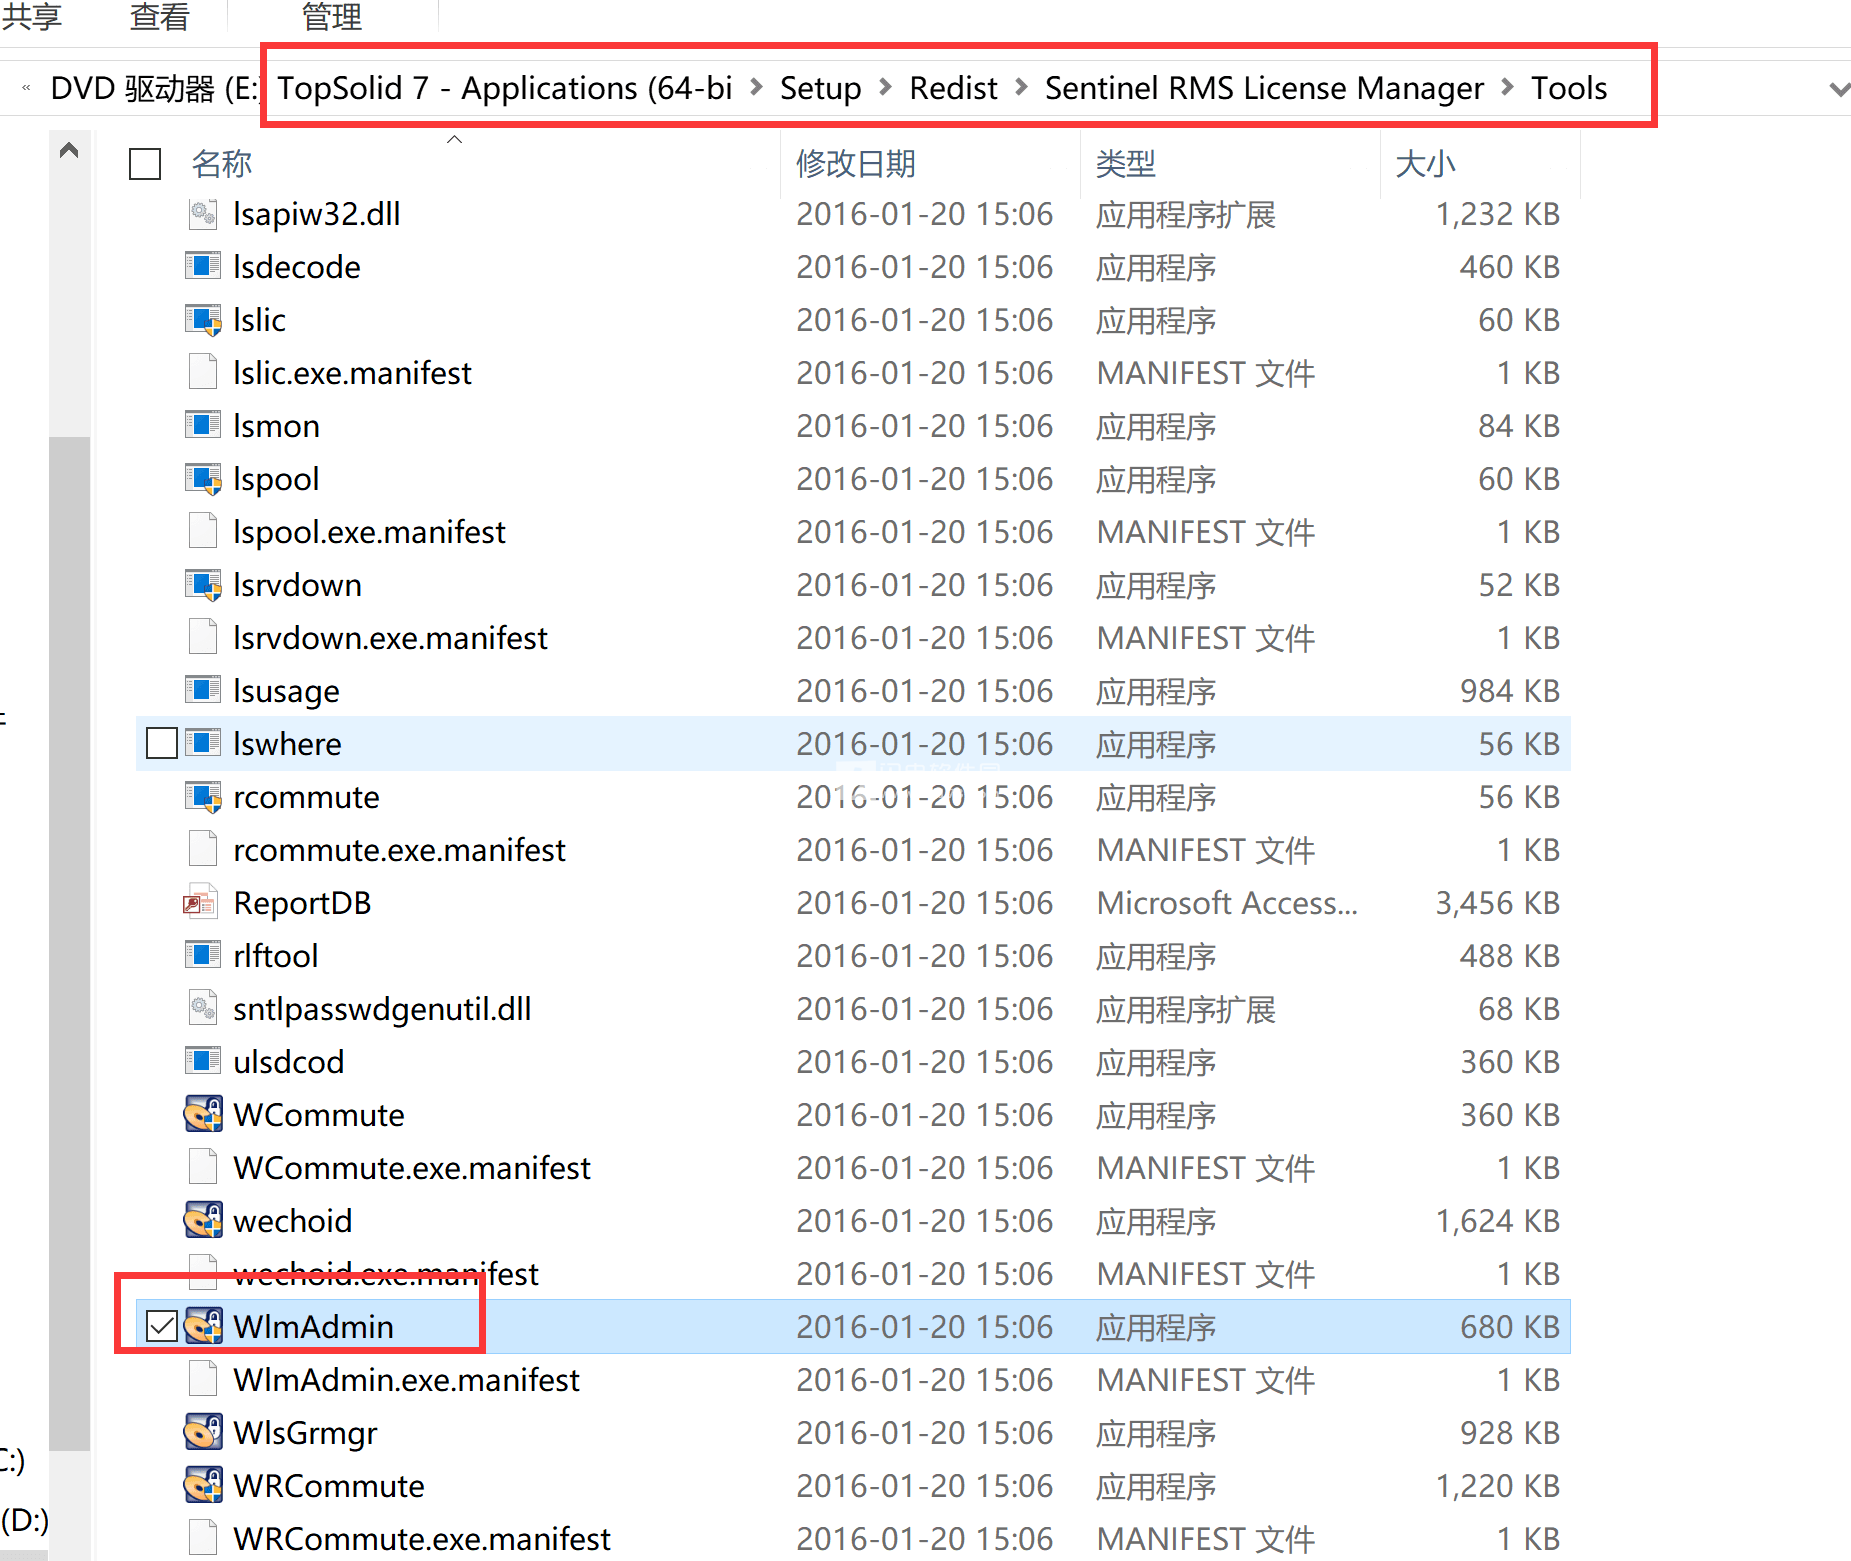The width and height of the screenshot is (1851, 1561).
Task: Expand the address bar history dropdown
Action: pyautogui.click(x=1838, y=89)
